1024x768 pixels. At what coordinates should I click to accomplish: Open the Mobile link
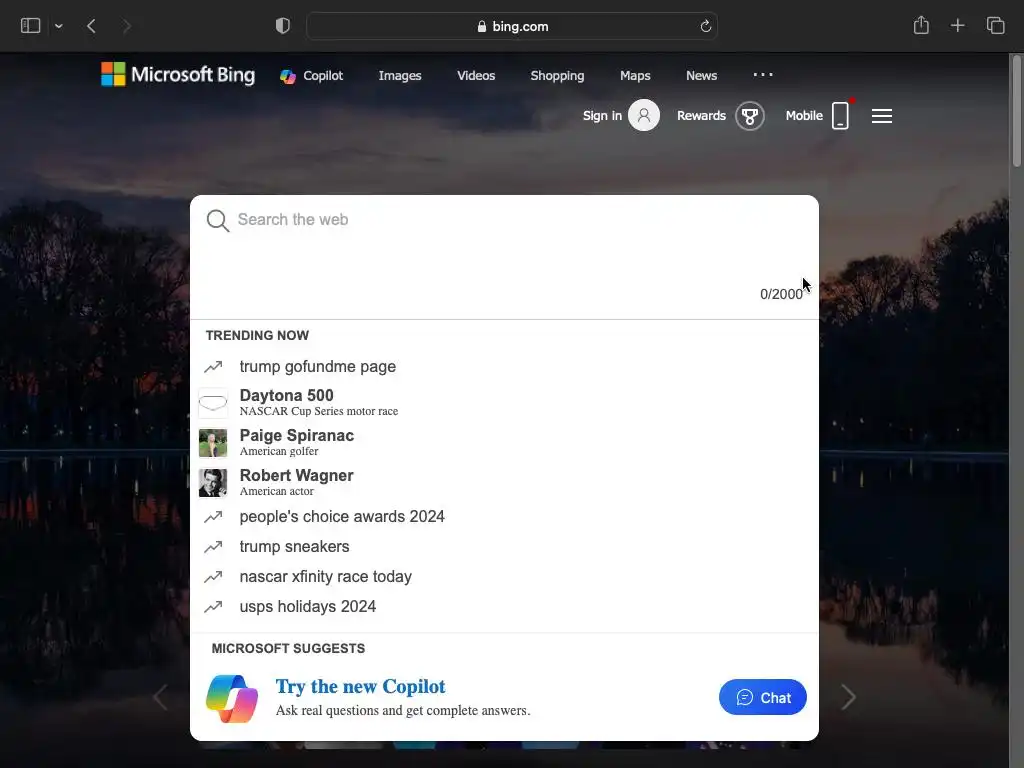(804, 116)
